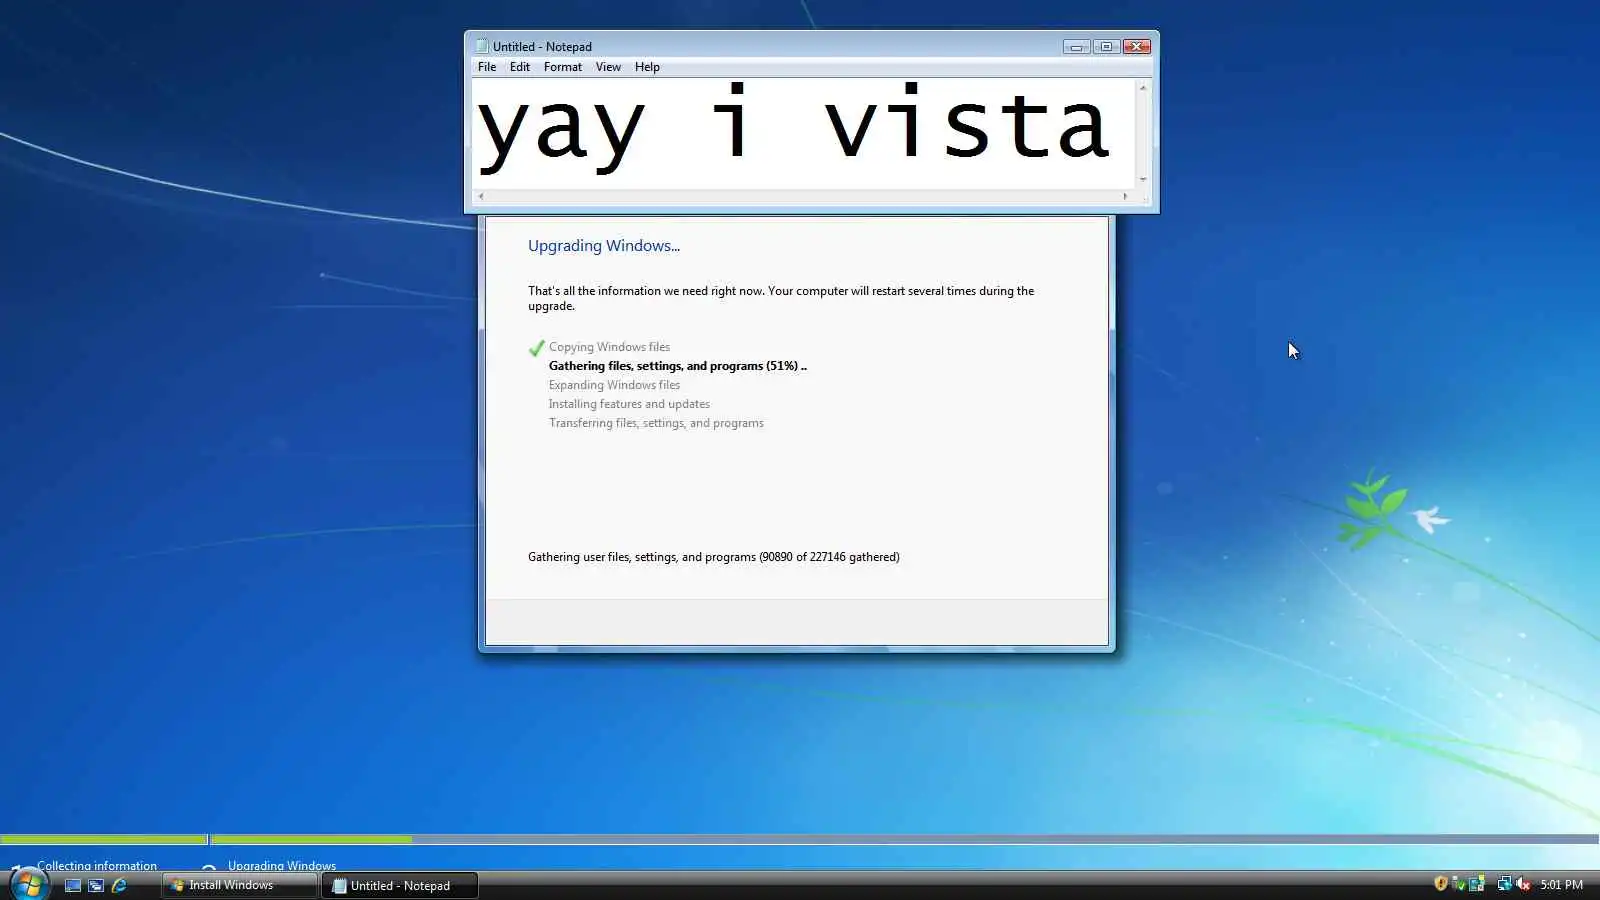Click the 'Your computer will restart several times' message
Viewport: 1600px width, 900px height.
point(781,298)
